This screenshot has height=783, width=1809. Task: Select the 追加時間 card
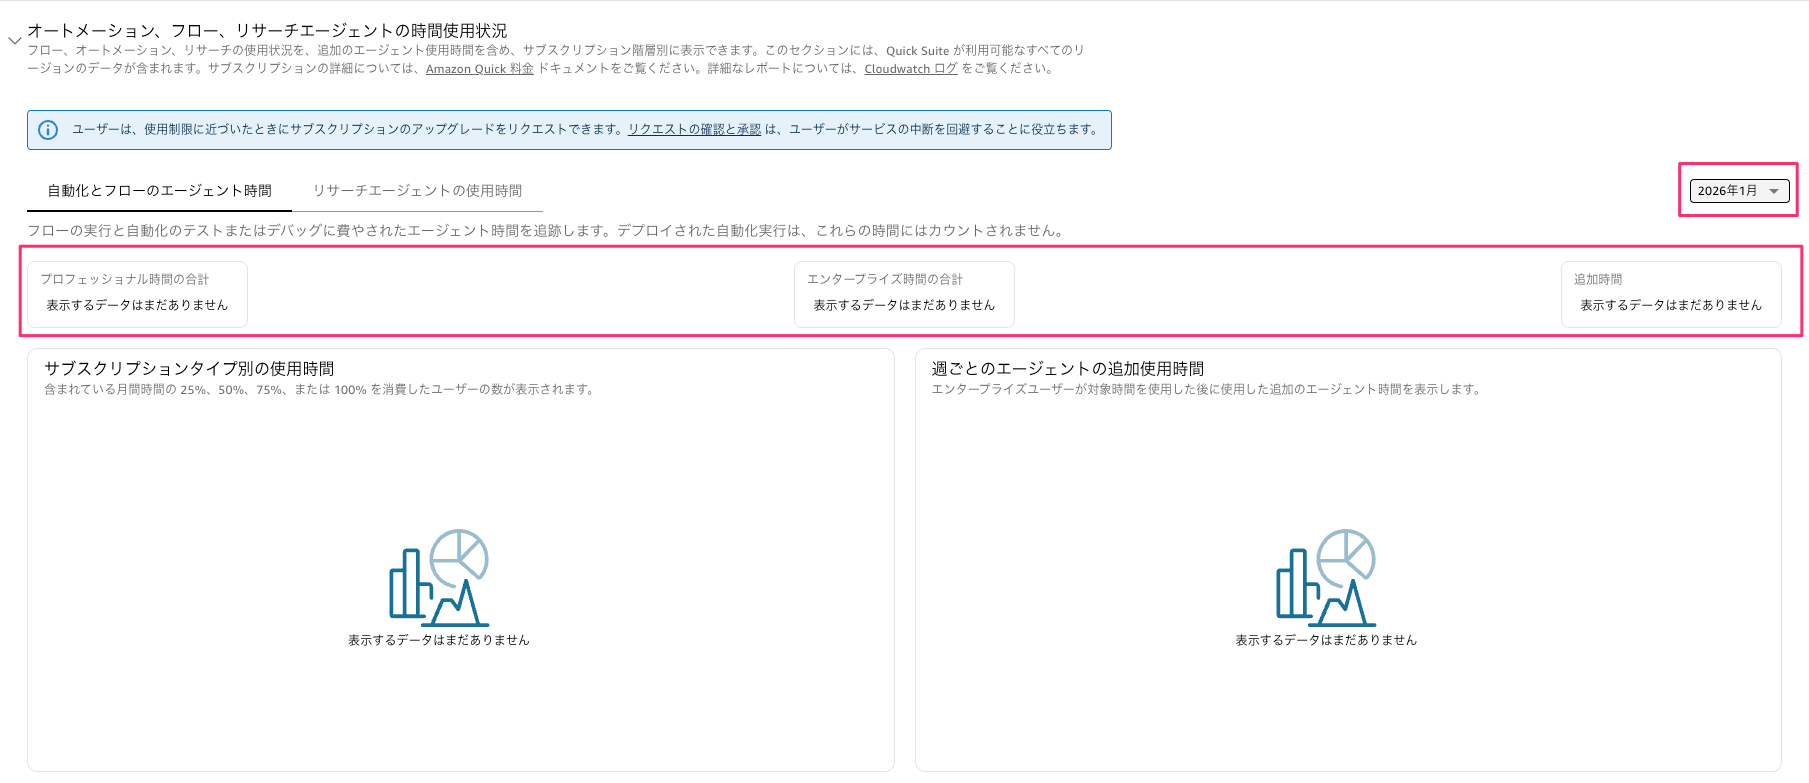[x=1671, y=294]
